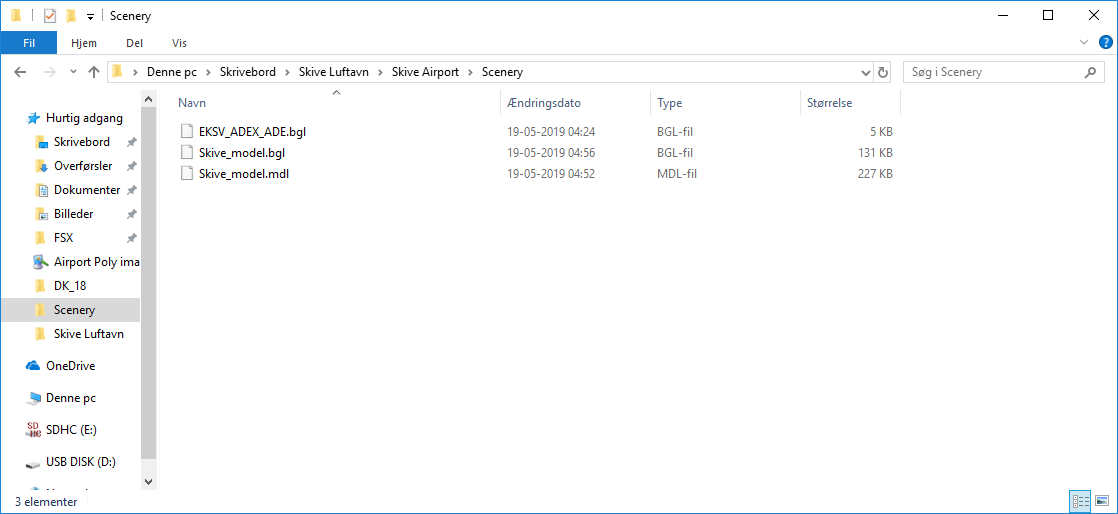Click Skive Airport in address path
The width and height of the screenshot is (1118, 514).
(x=425, y=72)
